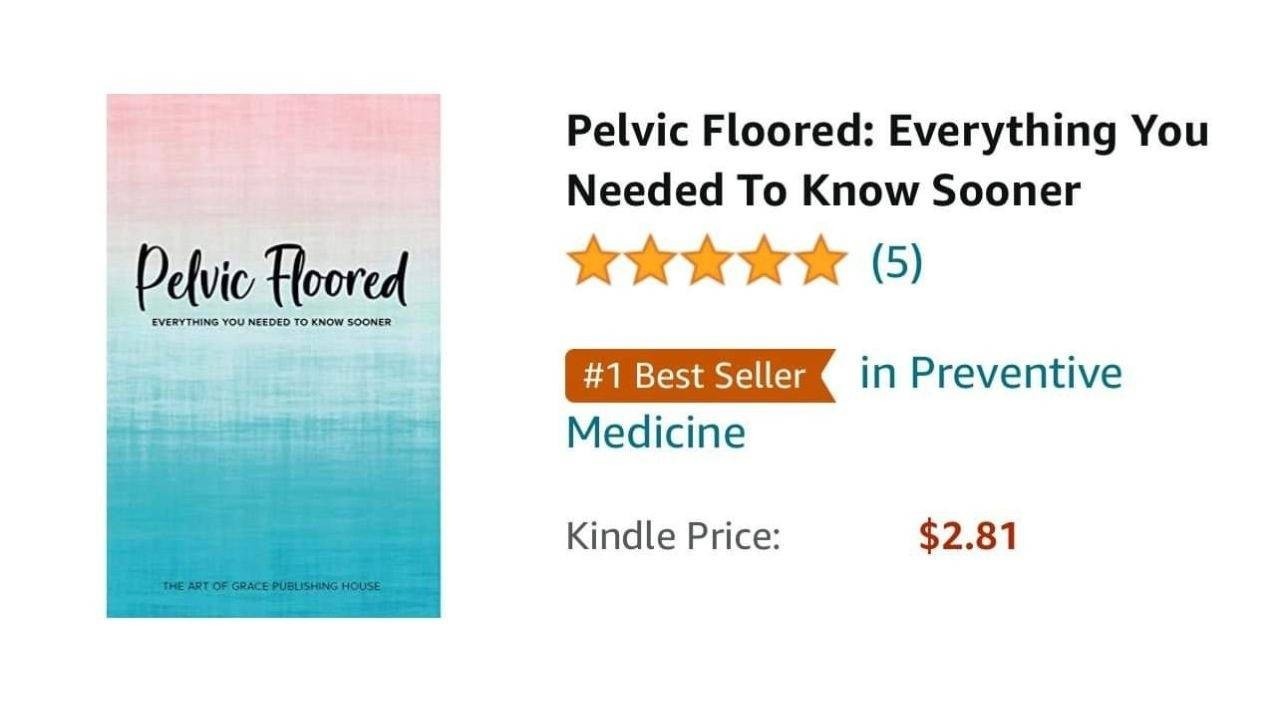The image size is (1280, 720).
Task: Select the $2.81 Kindle price
Action: [x=968, y=536]
